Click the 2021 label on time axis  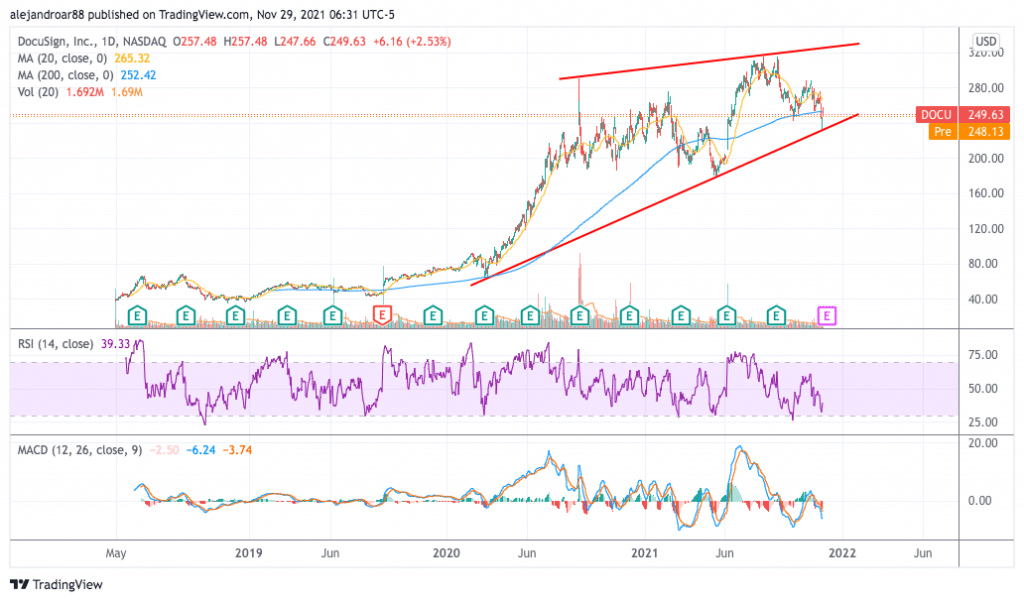(645, 553)
